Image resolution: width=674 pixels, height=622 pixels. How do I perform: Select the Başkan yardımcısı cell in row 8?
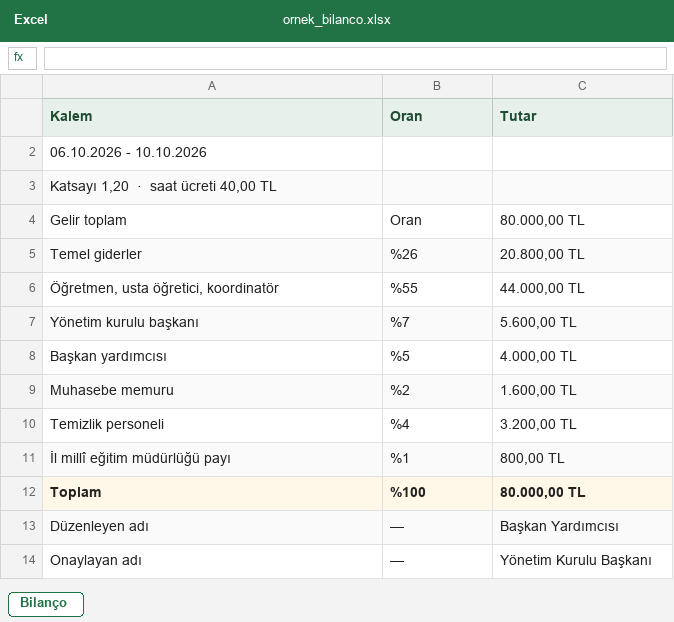point(212,357)
